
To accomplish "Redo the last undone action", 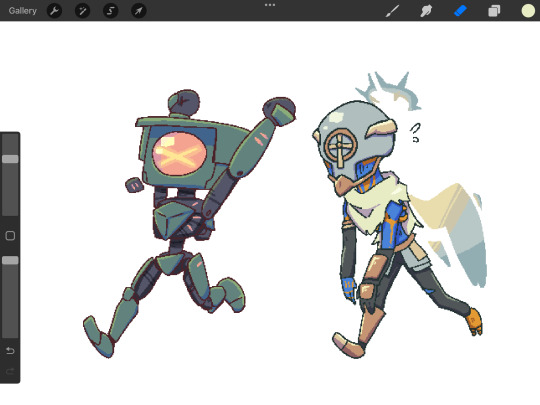I will coord(10,371).
